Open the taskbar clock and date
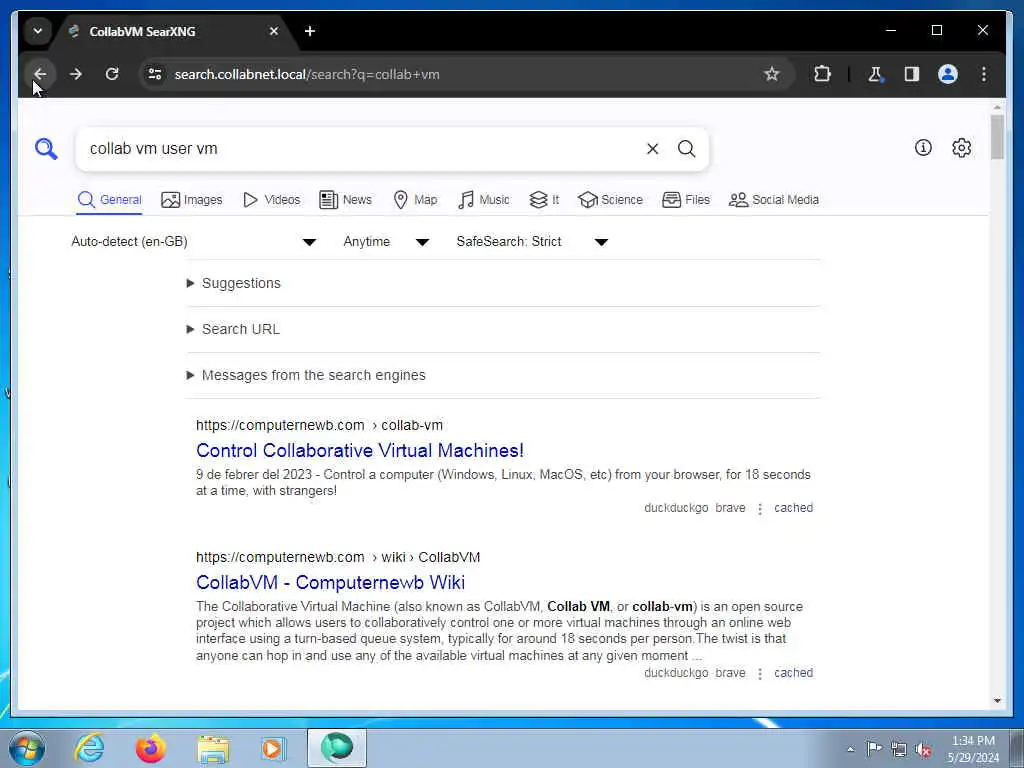This screenshot has height=768, width=1024. coord(973,749)
